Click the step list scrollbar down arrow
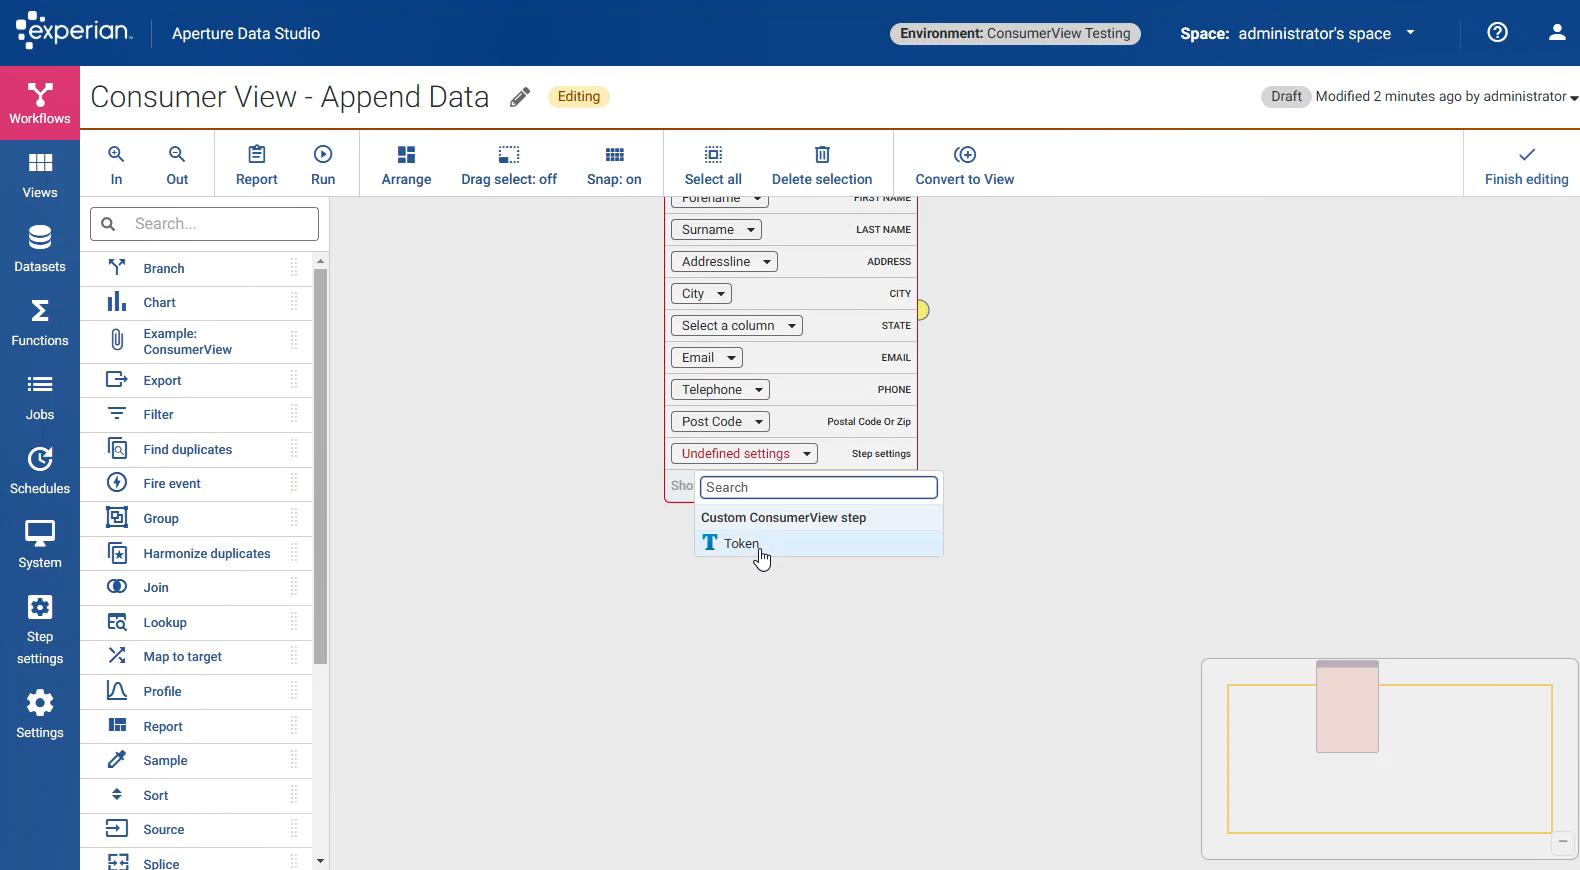The width and height of the screenshot is (1580, 870). click(320, 861)
